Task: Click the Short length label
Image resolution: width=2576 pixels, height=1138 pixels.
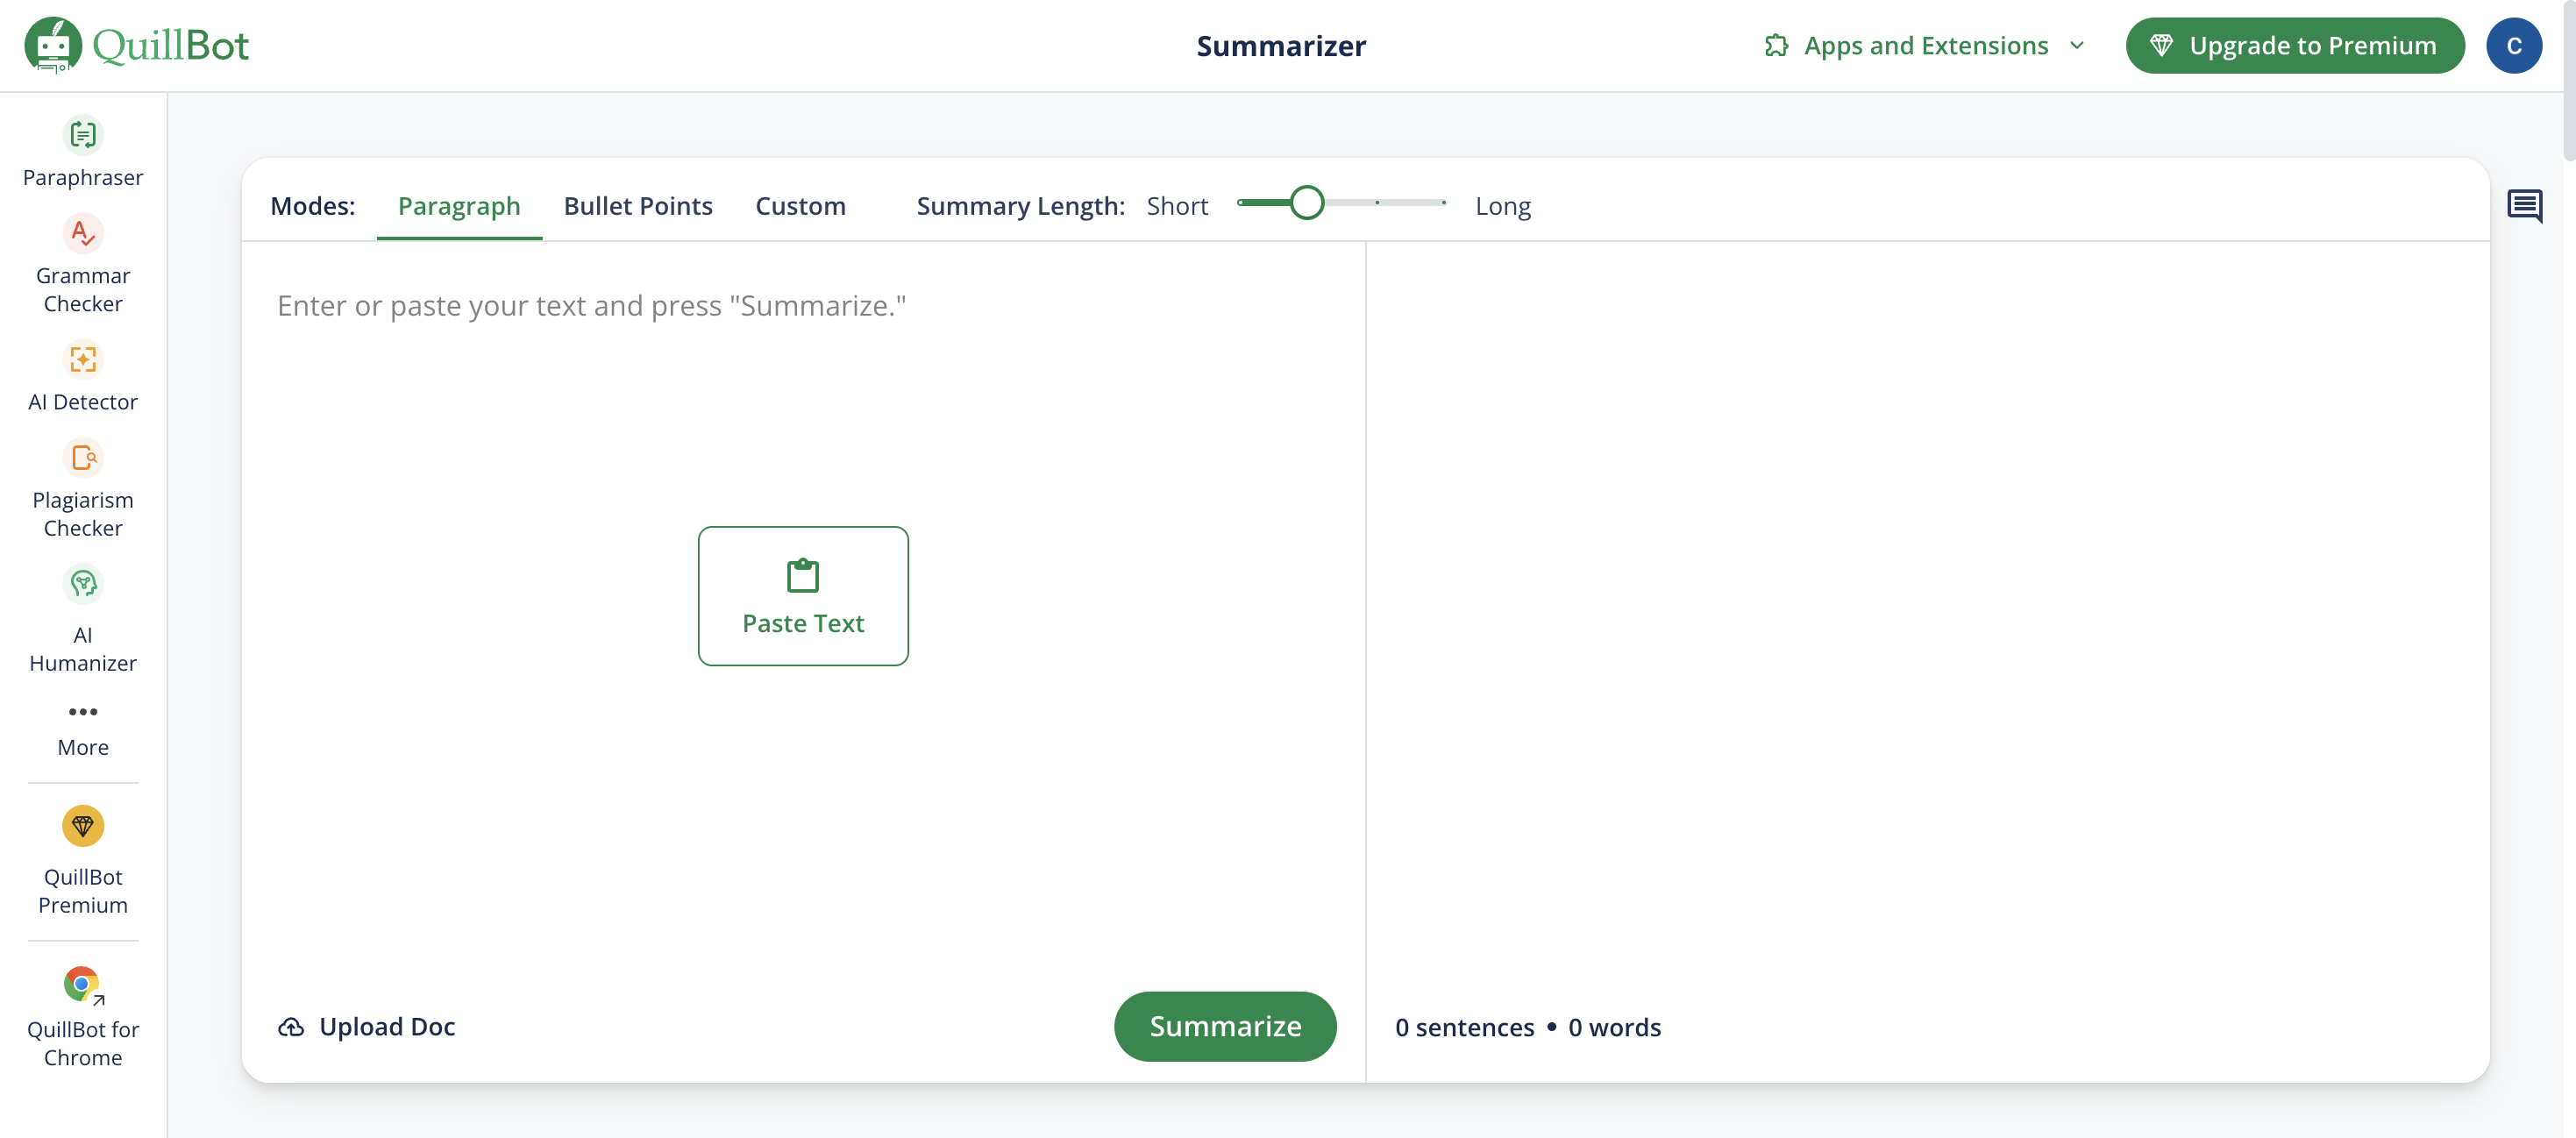Action: point(1177,206)
